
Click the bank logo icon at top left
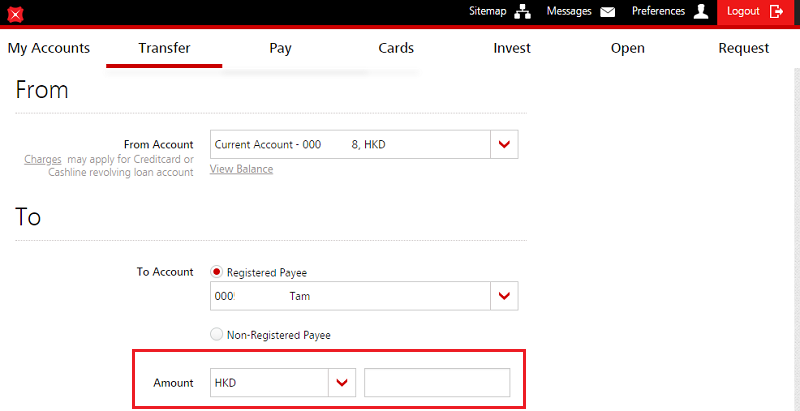point(15,14)
